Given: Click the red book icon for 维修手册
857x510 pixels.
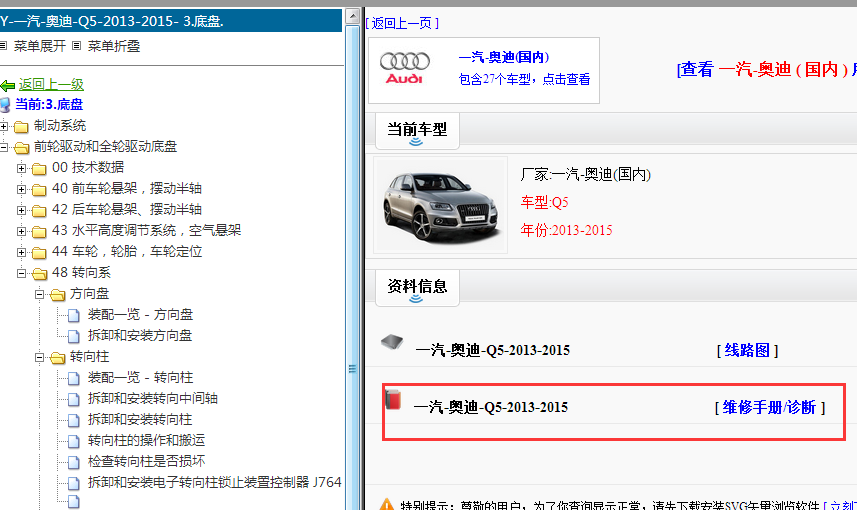Looking at the screenshot, I should click(x=393, y=400).
